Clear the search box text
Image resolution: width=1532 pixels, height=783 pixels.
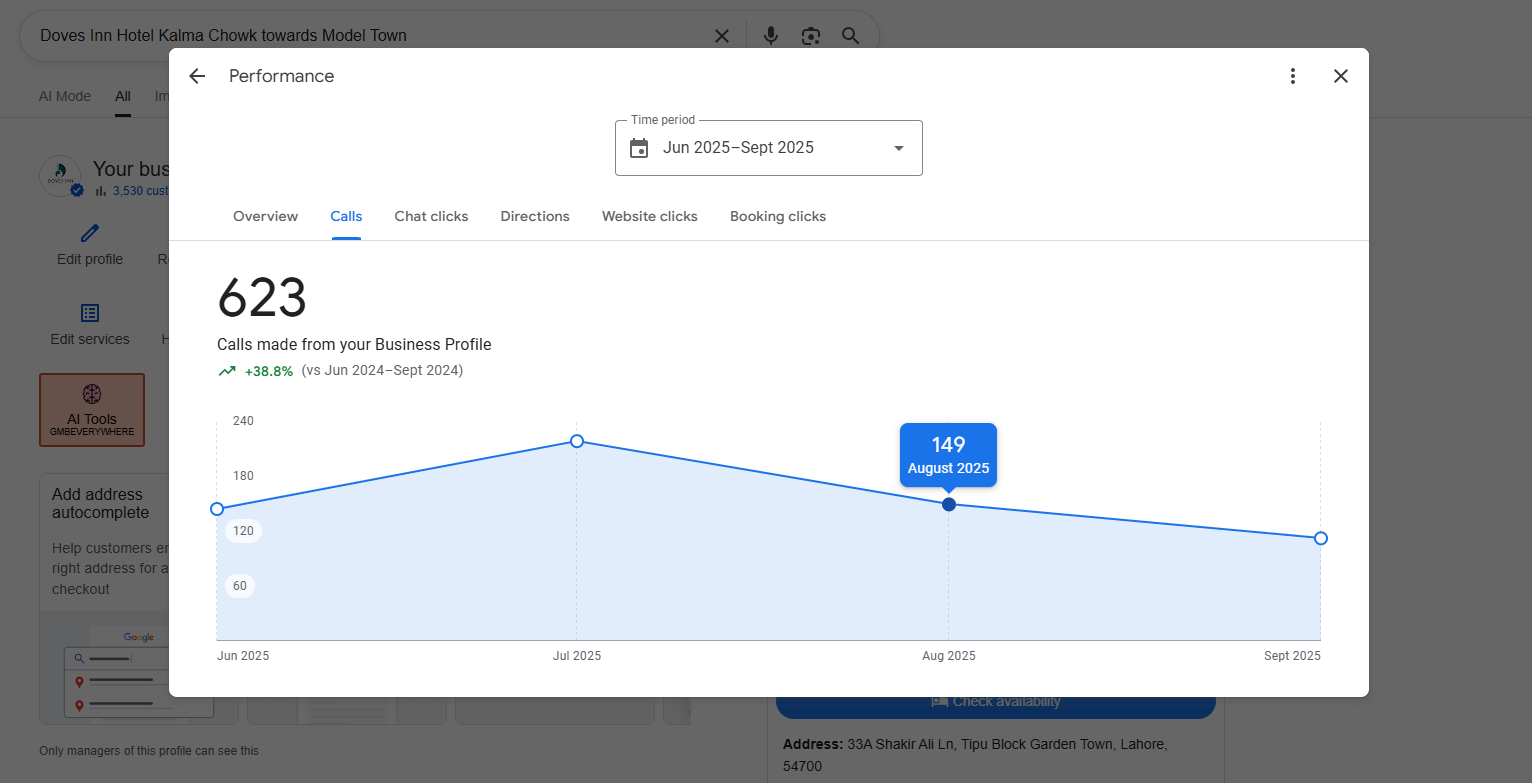[x=722, y=36]
